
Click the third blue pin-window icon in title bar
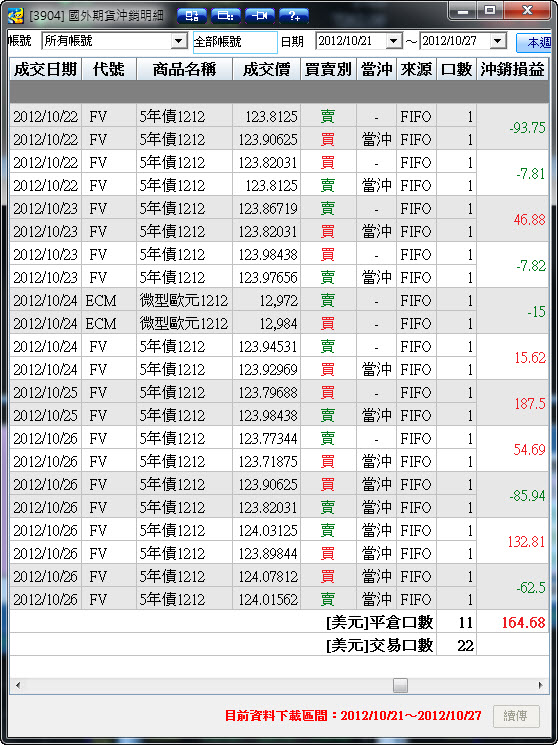click(x=260, y=16)
